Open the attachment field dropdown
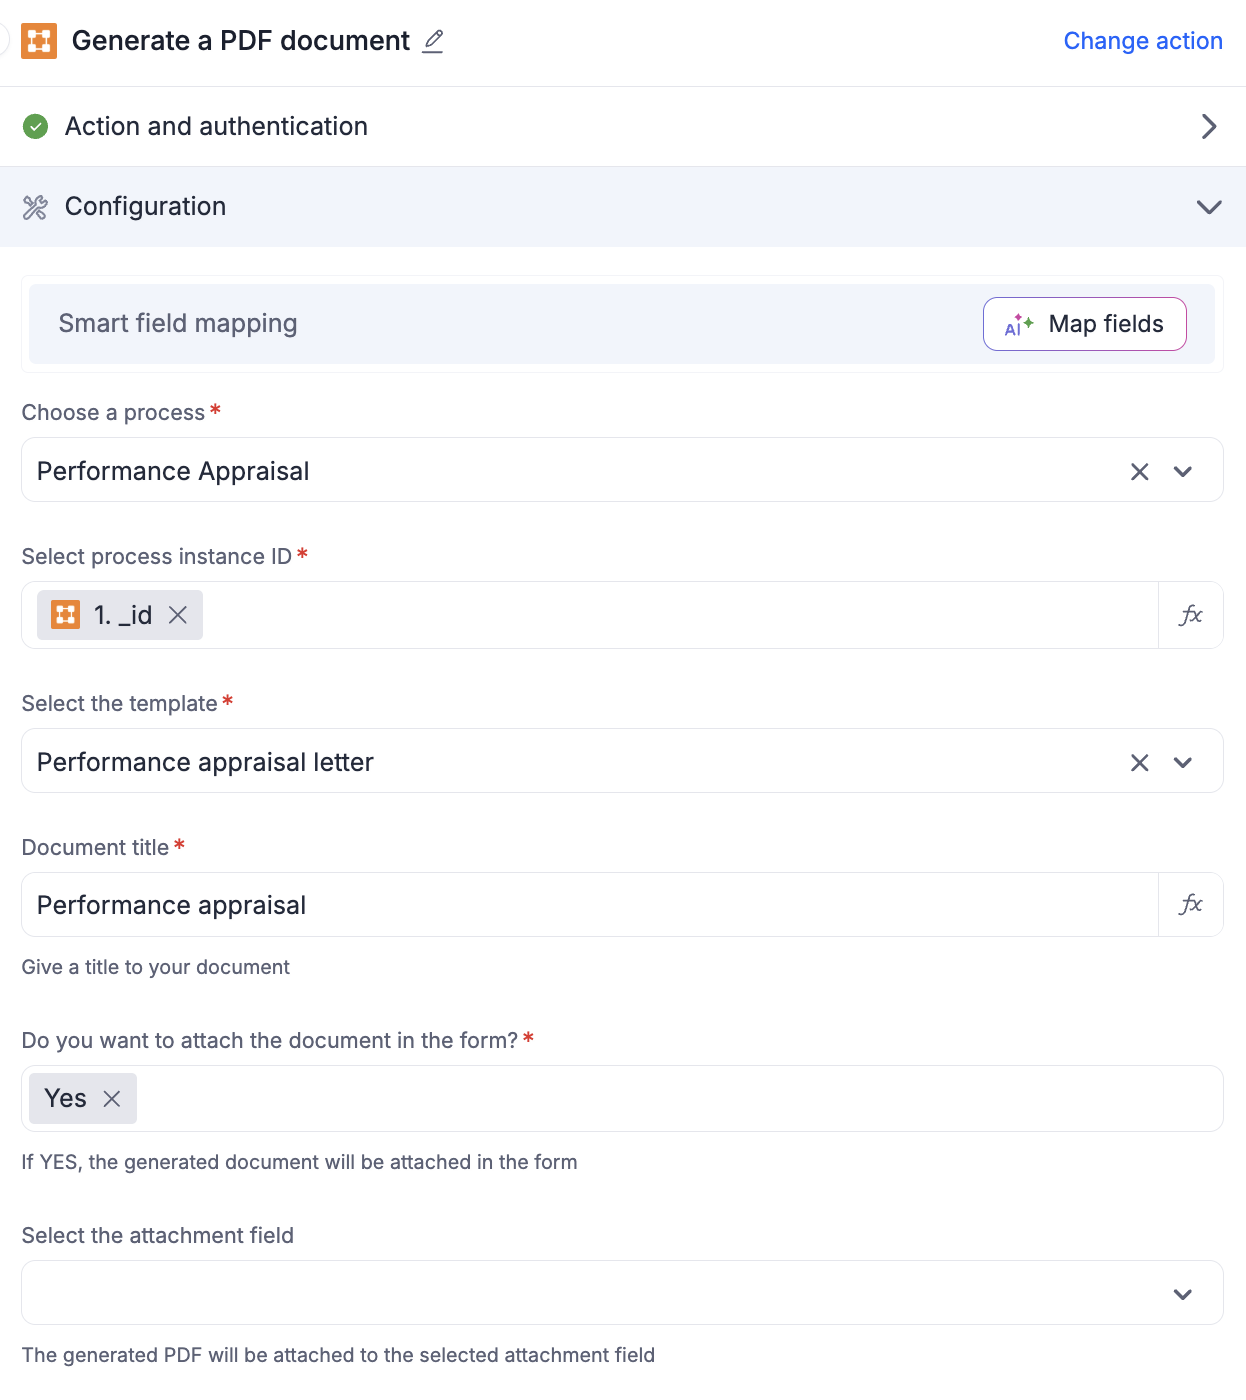Image resolution: width=1246 pixels, height=1400 pixels. (x=1183, y=1294)
